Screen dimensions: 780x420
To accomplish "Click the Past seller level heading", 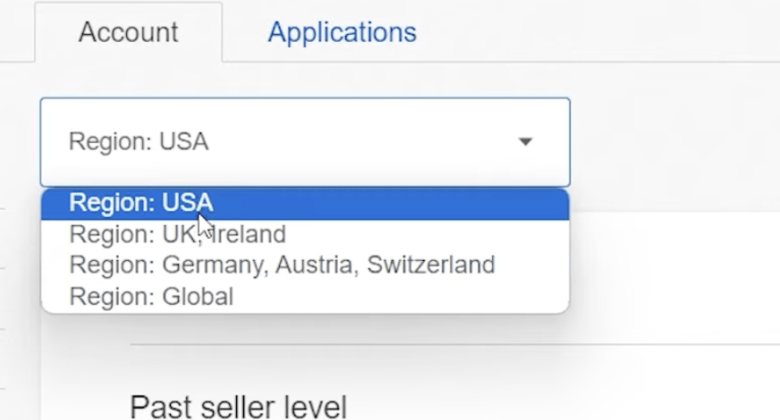I will click(x=238, y=406).
